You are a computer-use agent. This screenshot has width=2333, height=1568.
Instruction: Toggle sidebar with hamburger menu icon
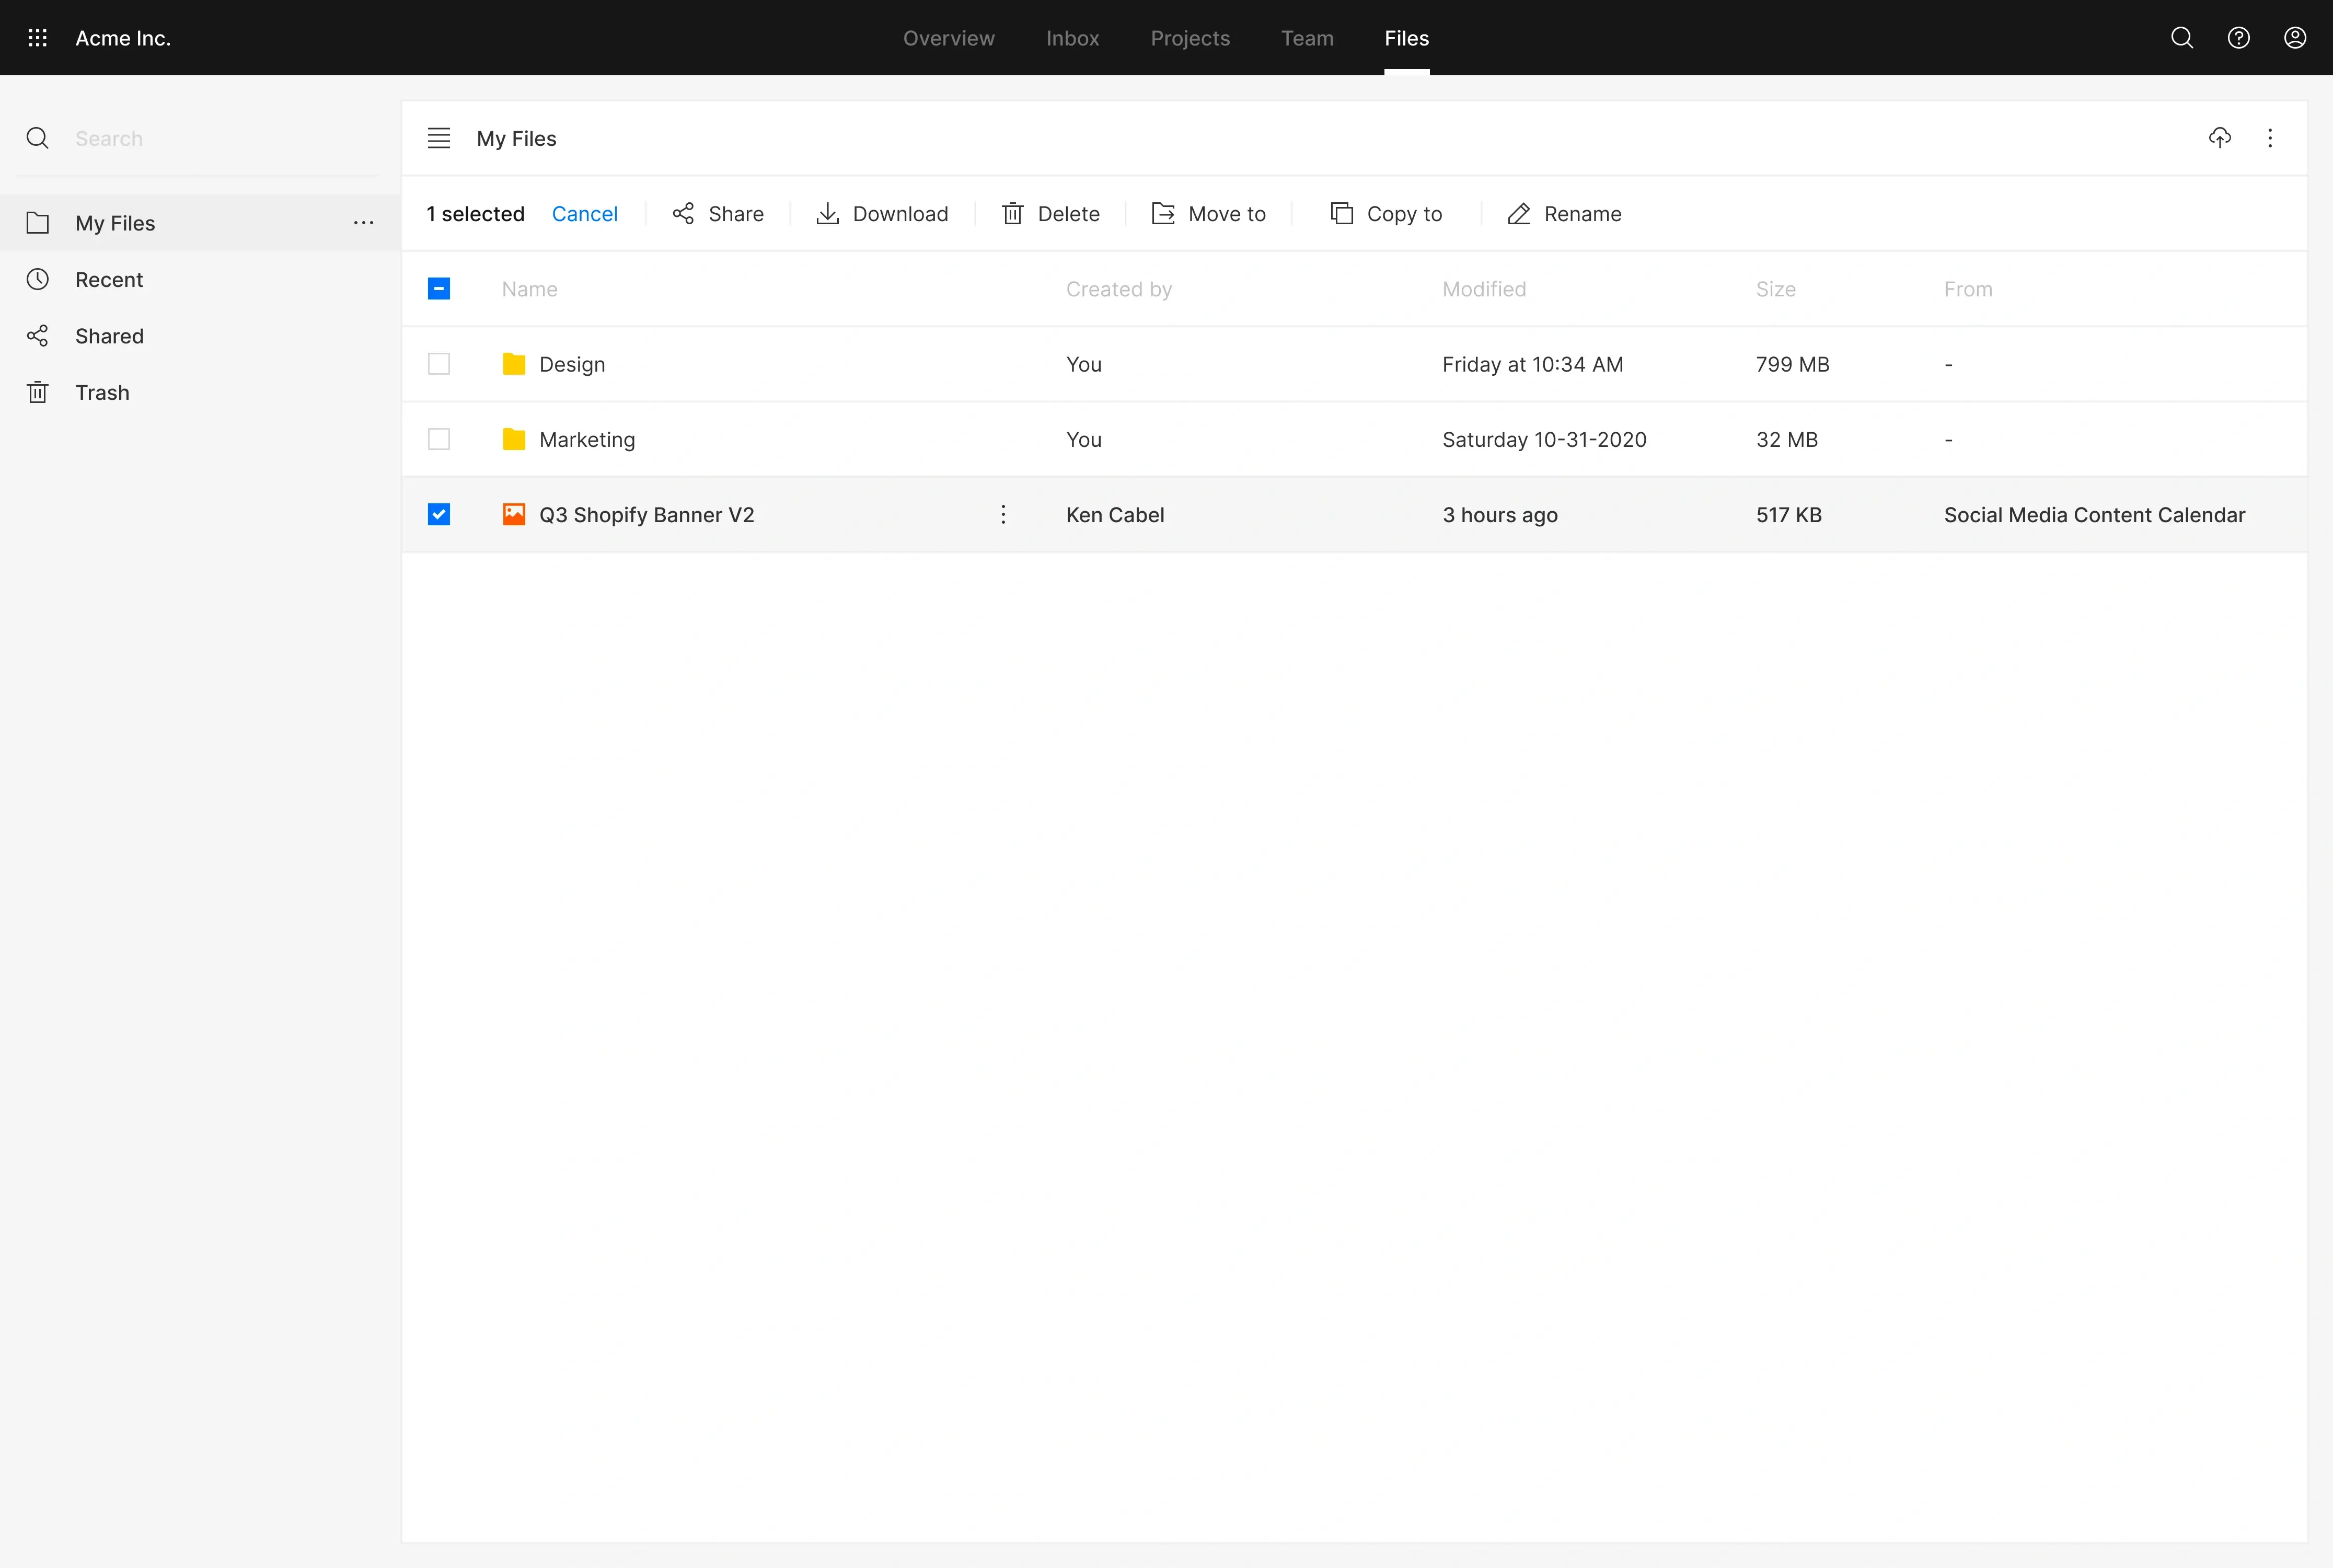coord(439,138)
